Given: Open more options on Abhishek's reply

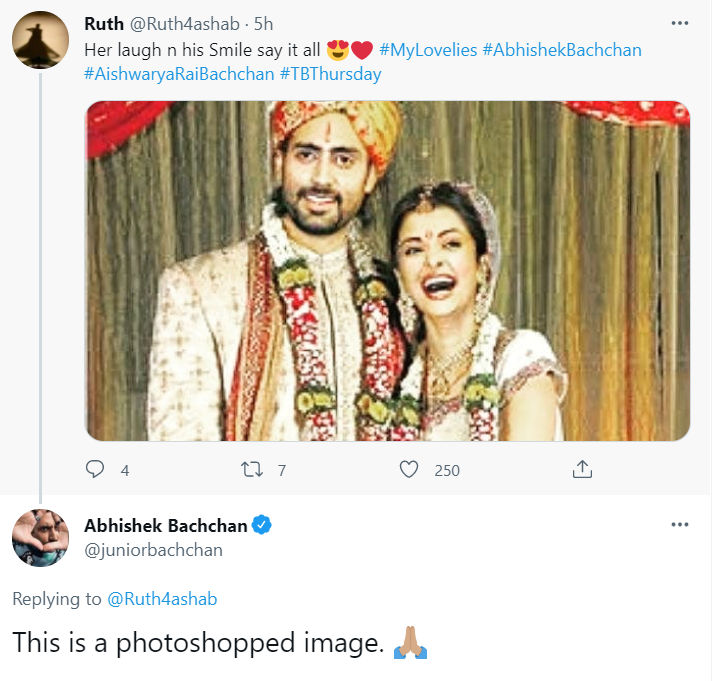Looking at the screenshot, I should coord(680,525).
